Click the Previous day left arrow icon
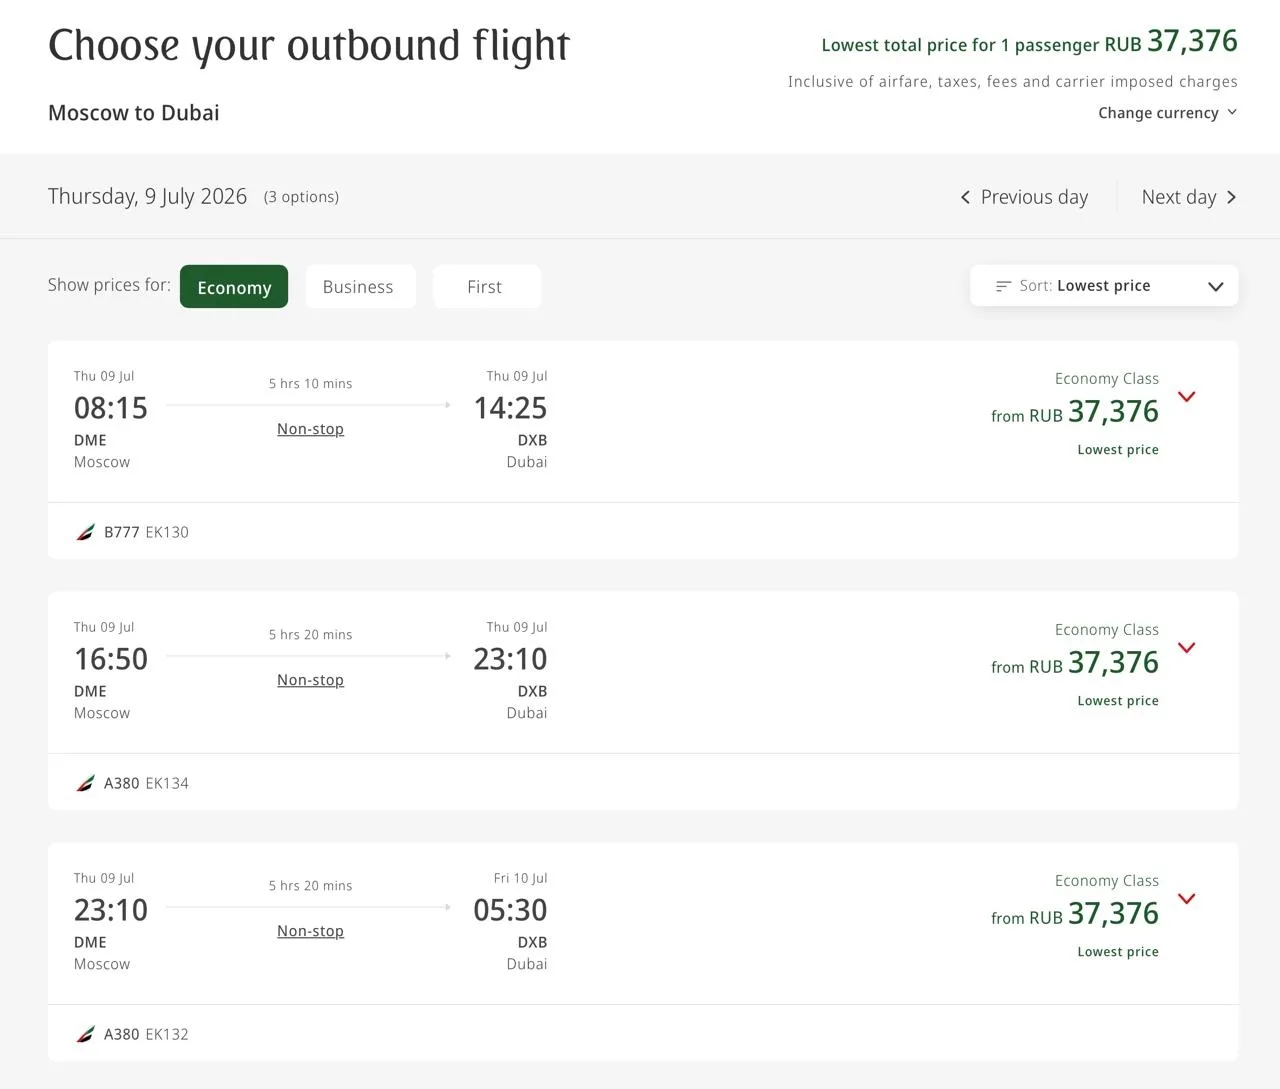Screen dimensions: 1280x1089 pos(965,197)
